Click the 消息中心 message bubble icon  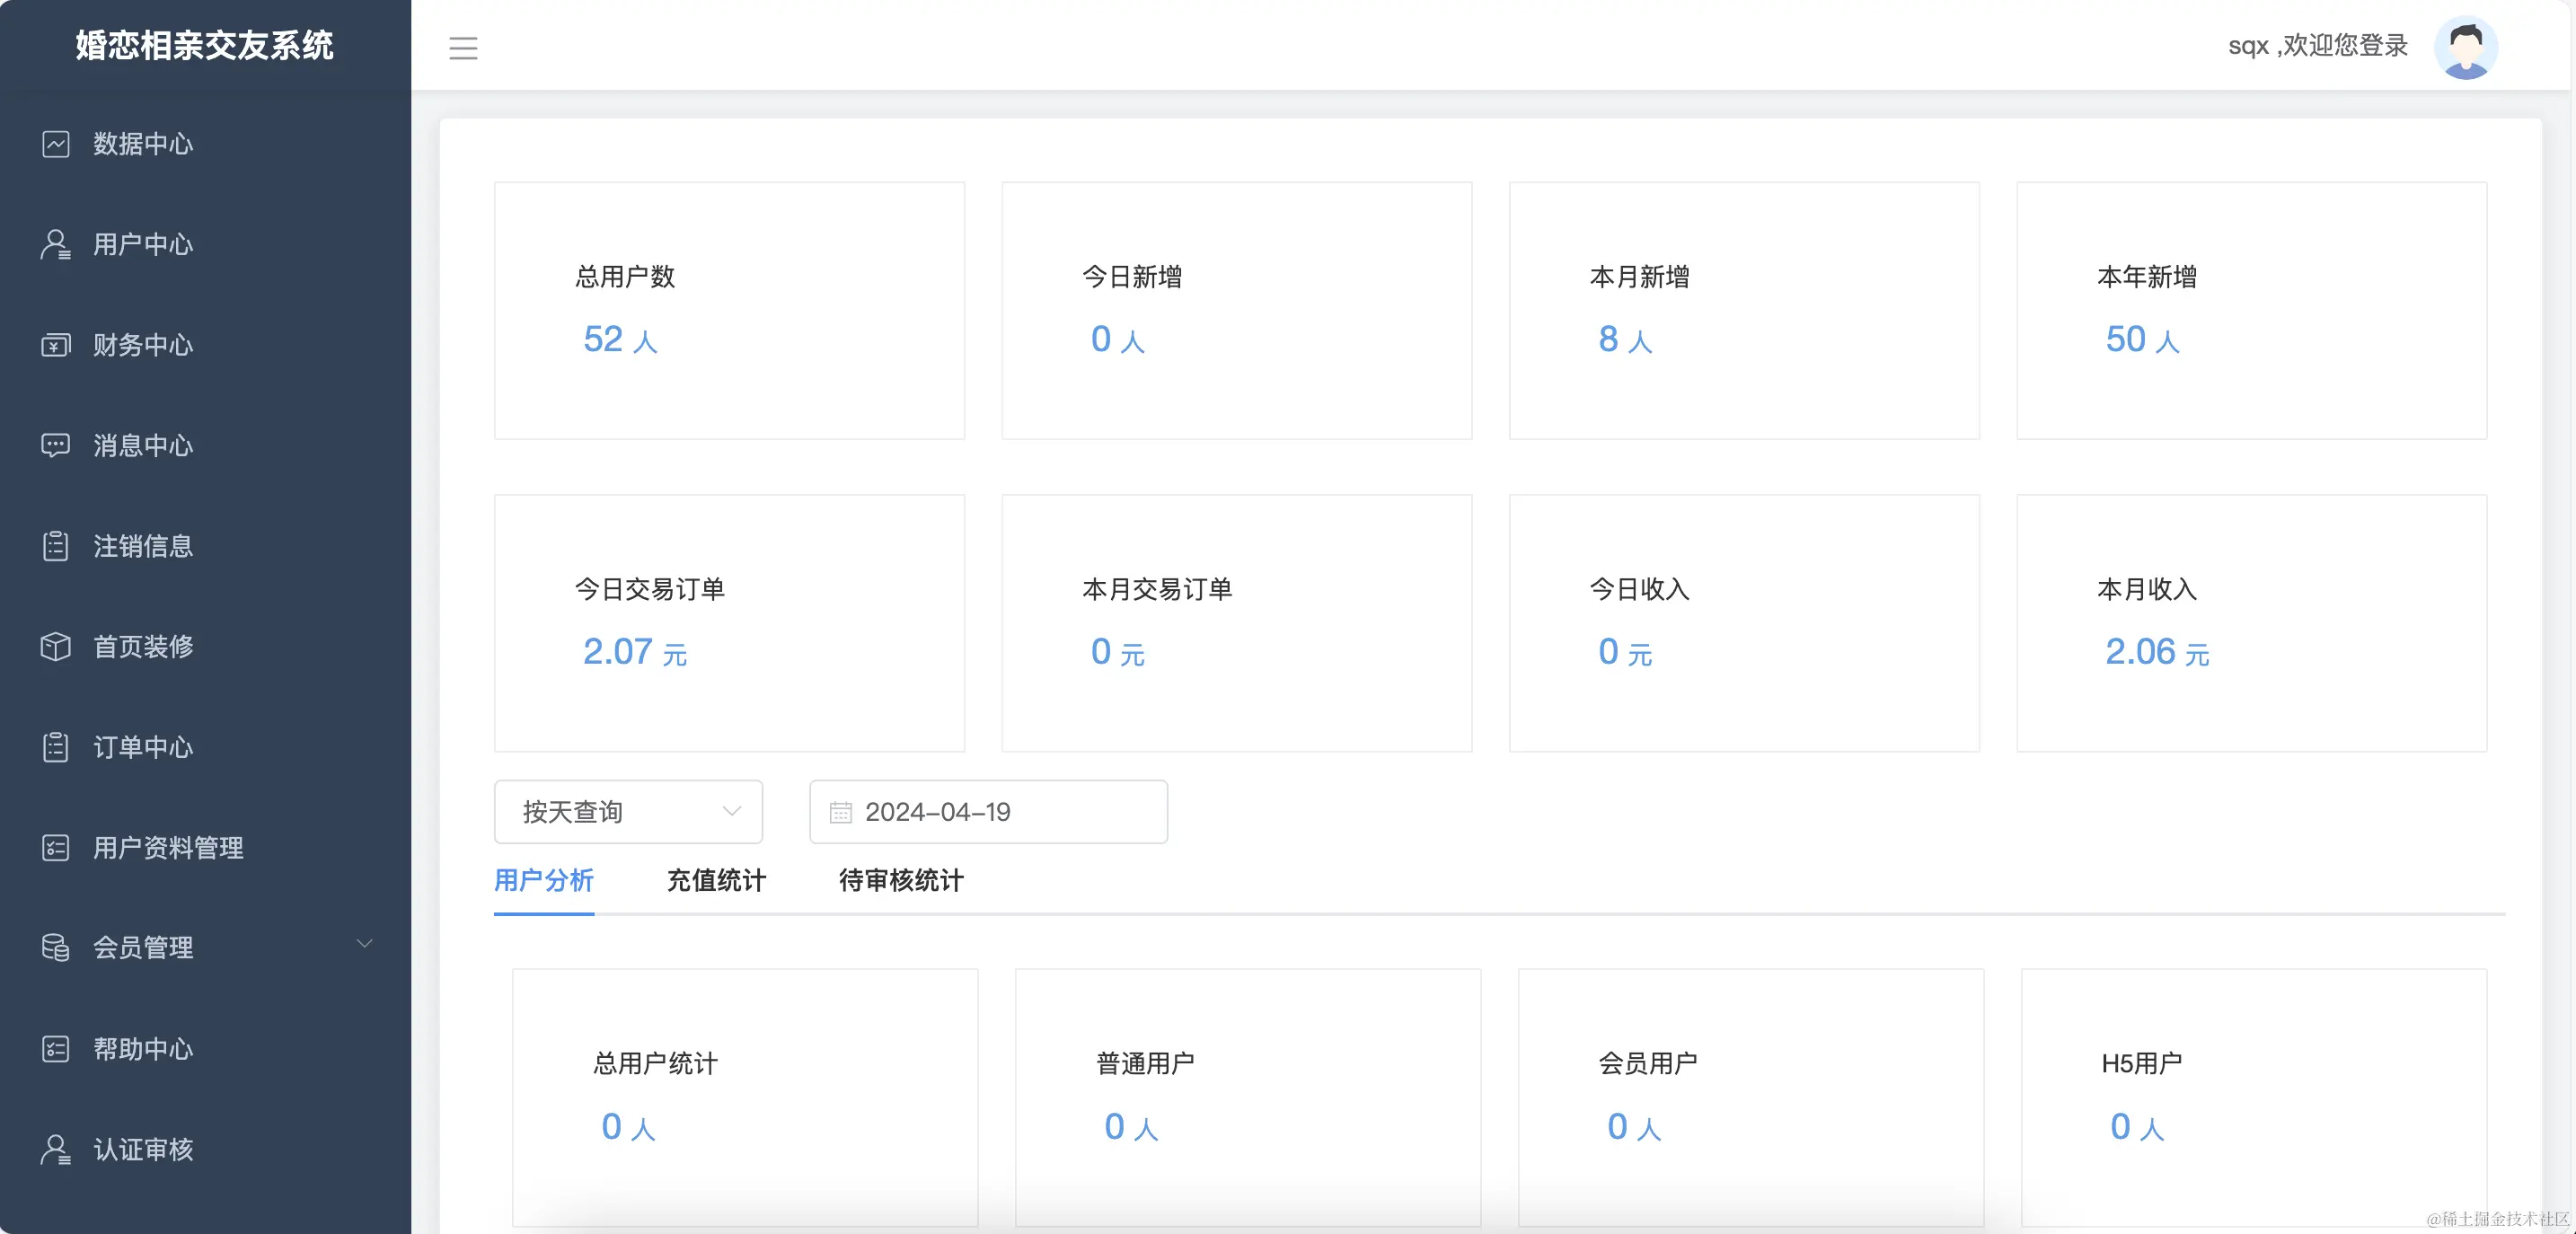pyautogui.click(x=55, y=446)
